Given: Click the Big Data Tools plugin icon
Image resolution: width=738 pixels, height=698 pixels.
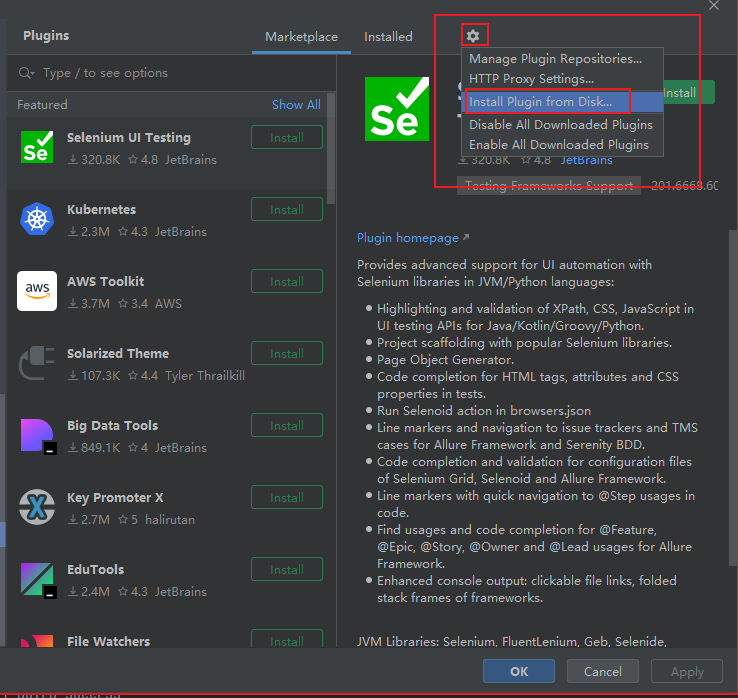Looking at the screenshot, I should (x=38, y=436).
